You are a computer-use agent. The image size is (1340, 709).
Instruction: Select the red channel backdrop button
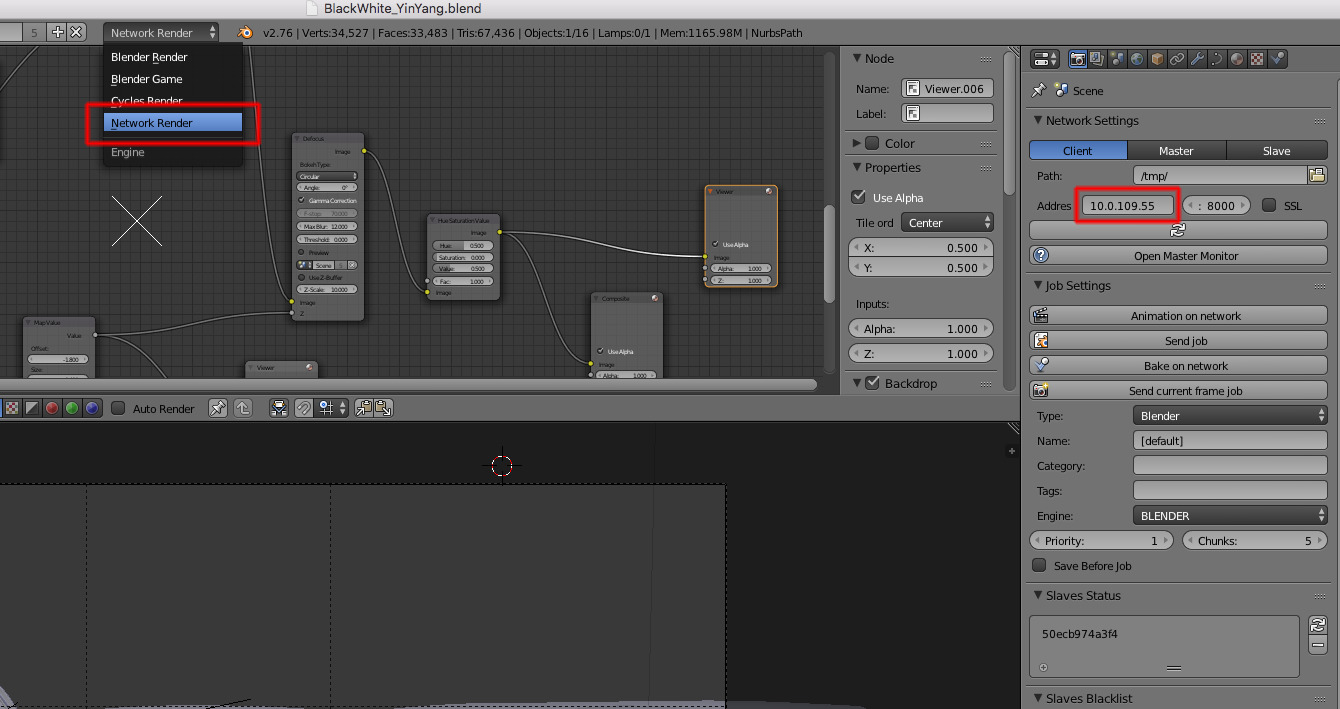click(51, 408)
